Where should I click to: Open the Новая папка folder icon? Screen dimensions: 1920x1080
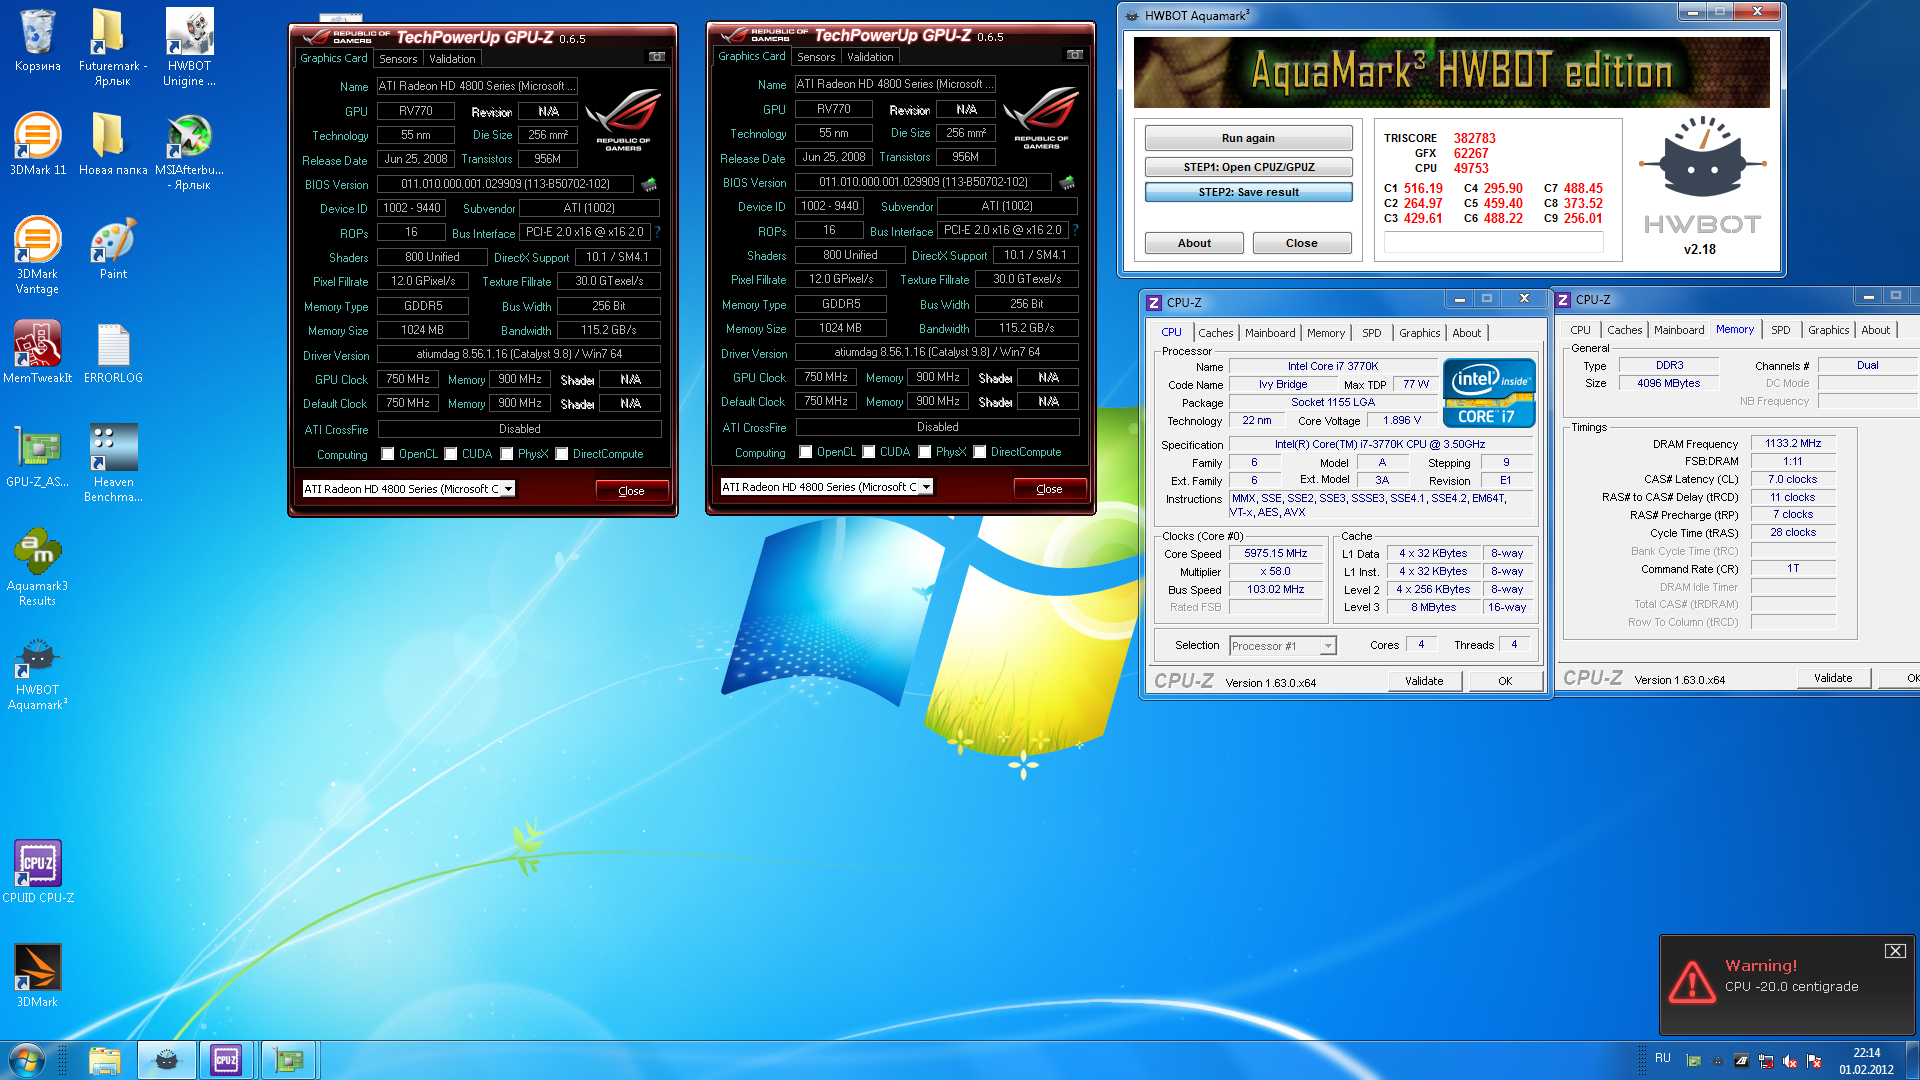[x=112, y=144]
